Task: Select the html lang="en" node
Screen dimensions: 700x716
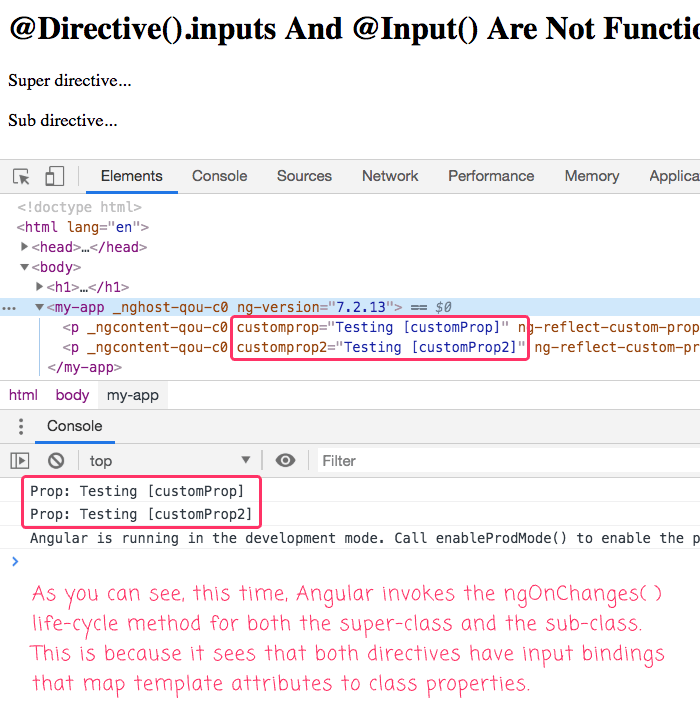Action: pos(83,227)
